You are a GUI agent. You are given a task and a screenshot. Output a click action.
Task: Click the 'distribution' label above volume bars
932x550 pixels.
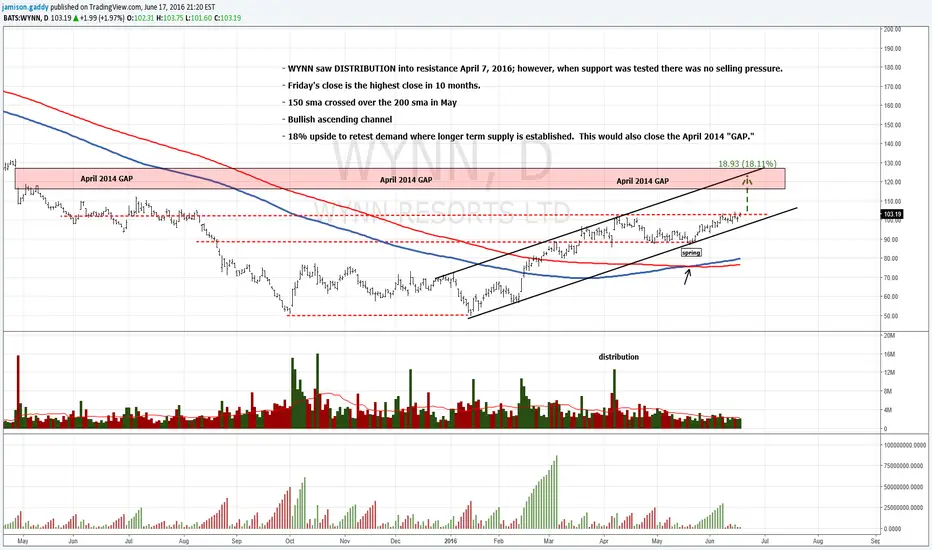pyautogui.click(x=618, y=357)
